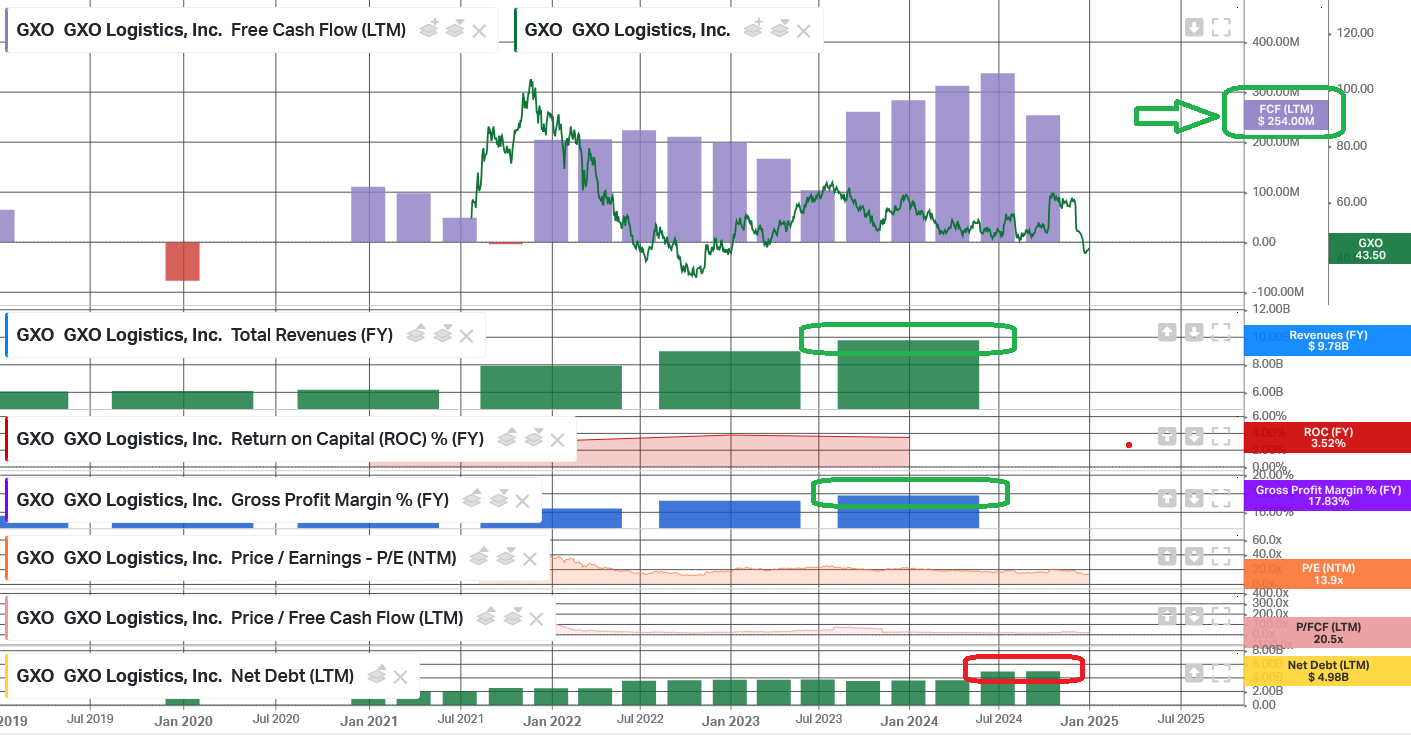Move the Return on Capital pane down

[x=1194, y=436]
